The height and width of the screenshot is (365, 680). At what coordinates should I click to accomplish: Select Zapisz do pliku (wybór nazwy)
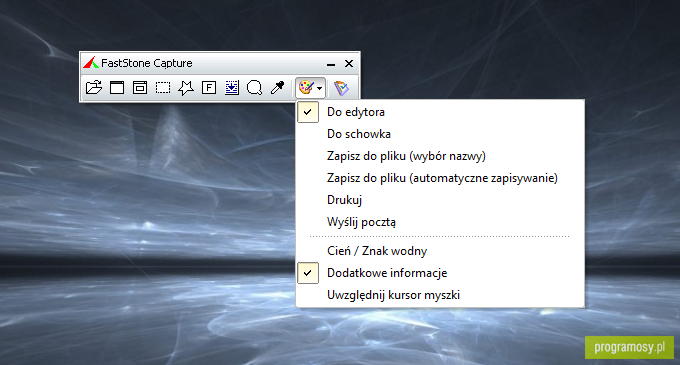tap(440, 156)
